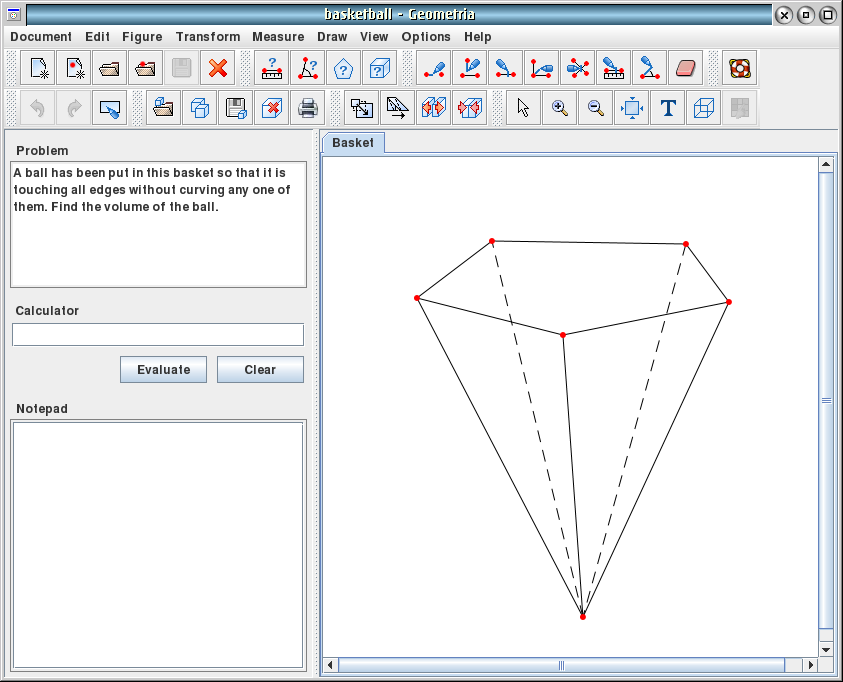Select the segment drawing pencil tool

tap(433, 68)
